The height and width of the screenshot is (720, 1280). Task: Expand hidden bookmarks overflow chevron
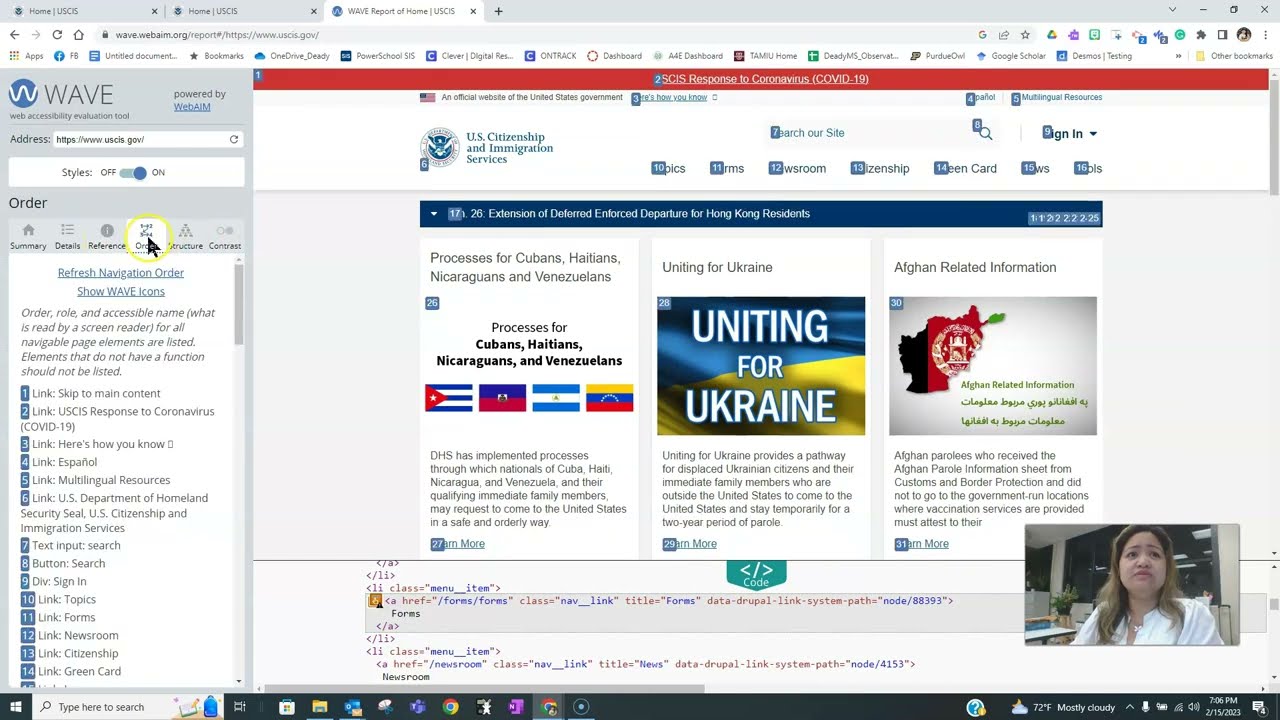1178,56
